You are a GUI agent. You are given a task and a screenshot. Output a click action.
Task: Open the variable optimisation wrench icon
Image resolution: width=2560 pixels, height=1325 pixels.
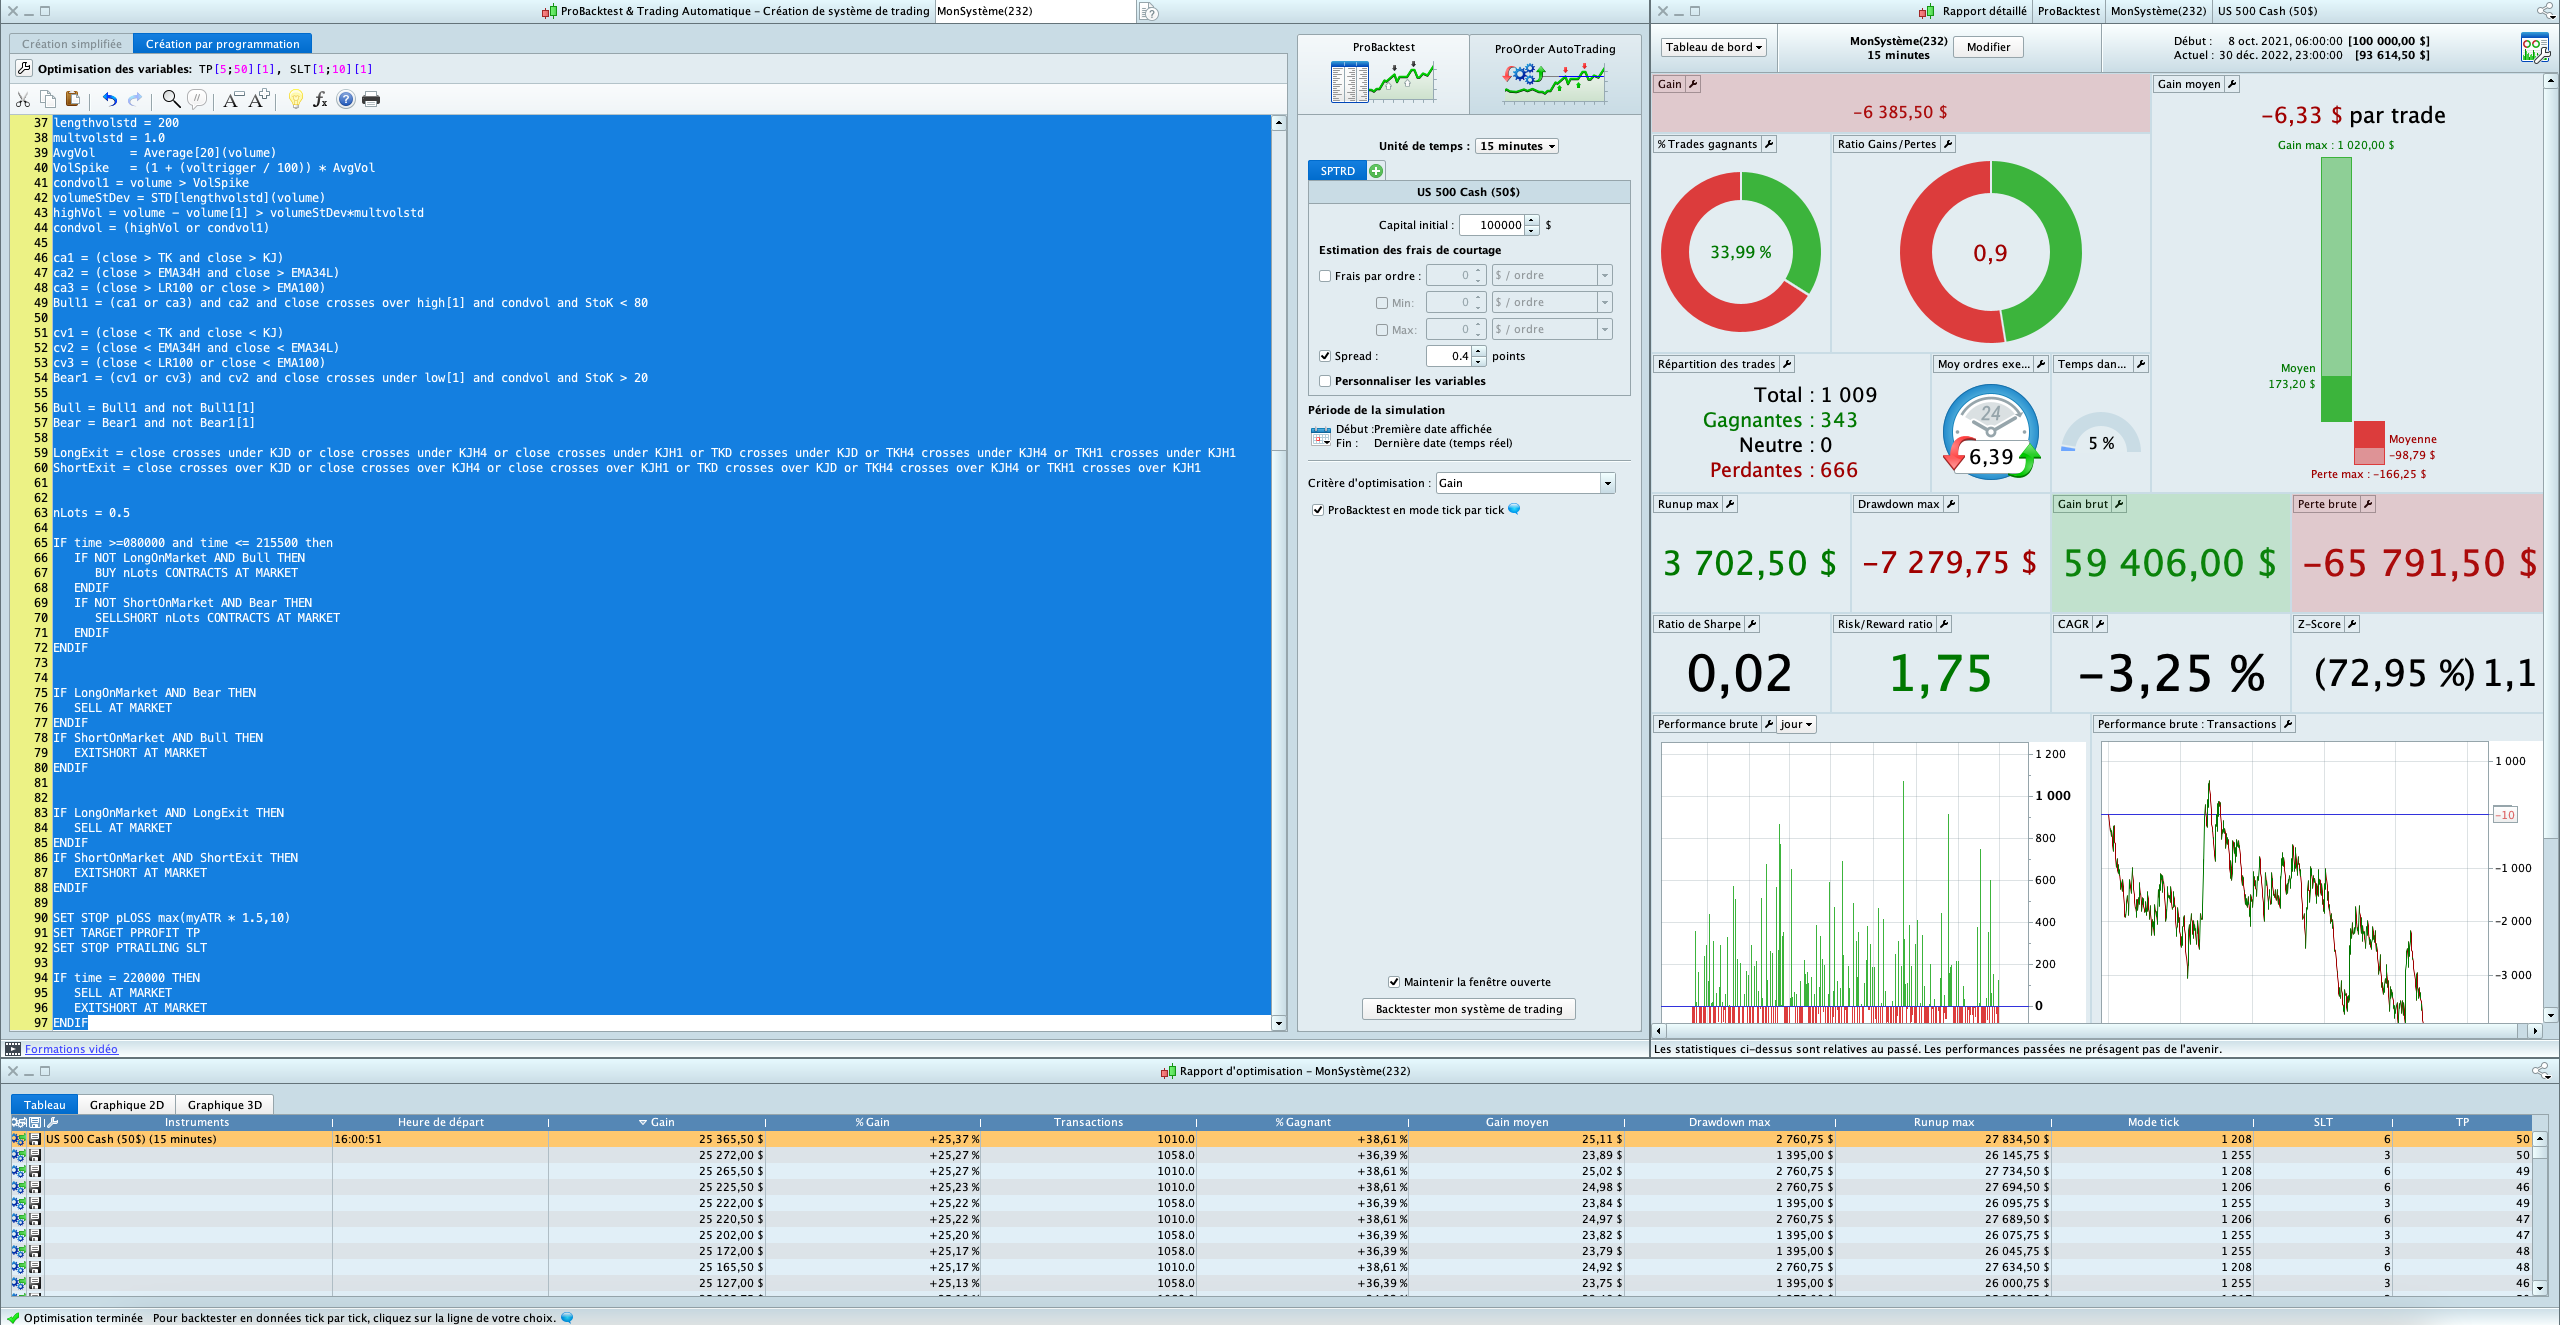[x=24, y=69]
